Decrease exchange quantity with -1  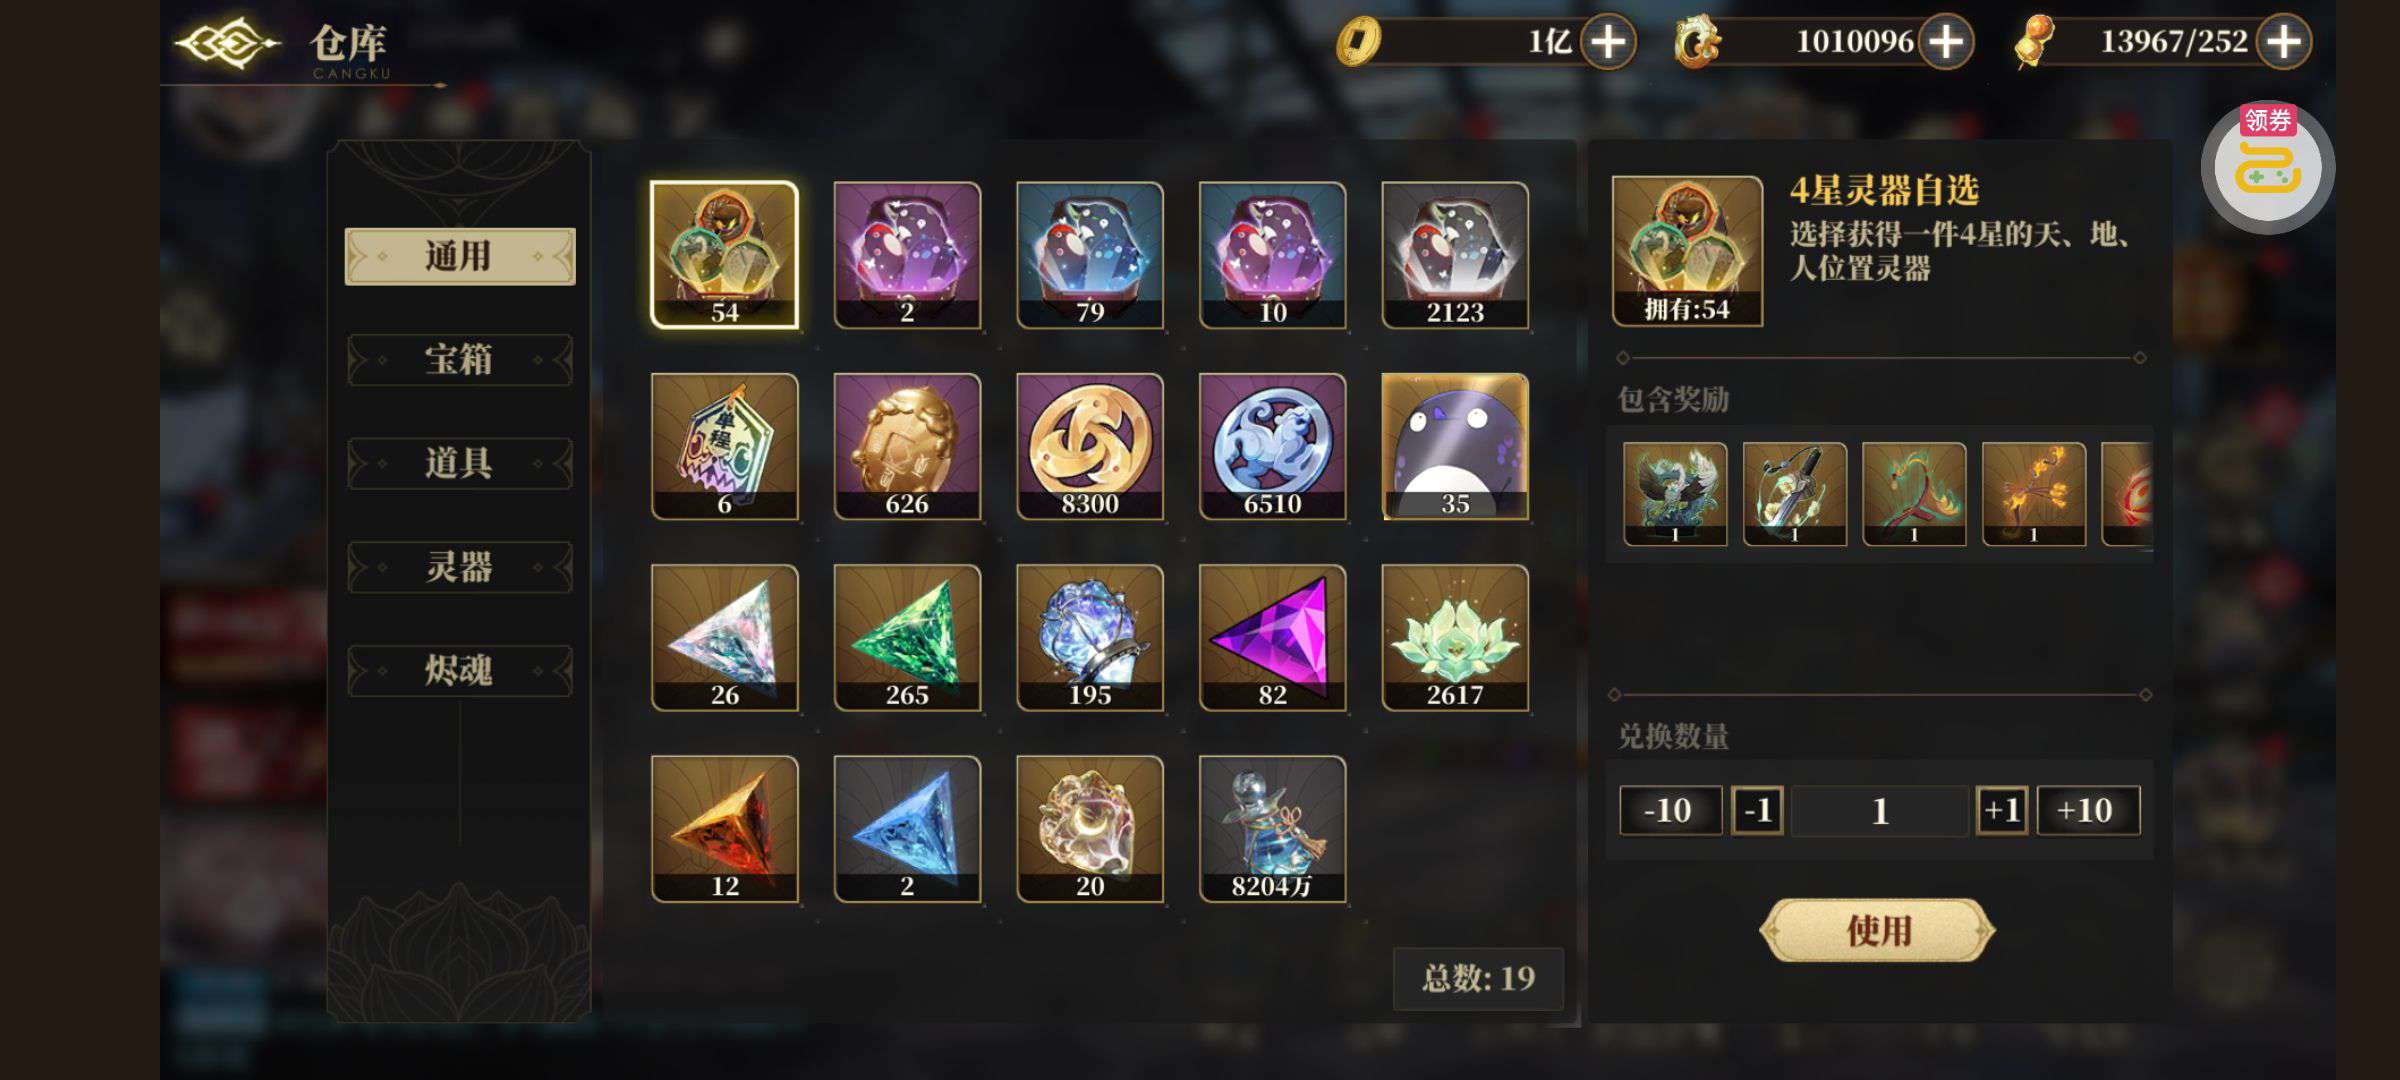(x=1757, y=810)
